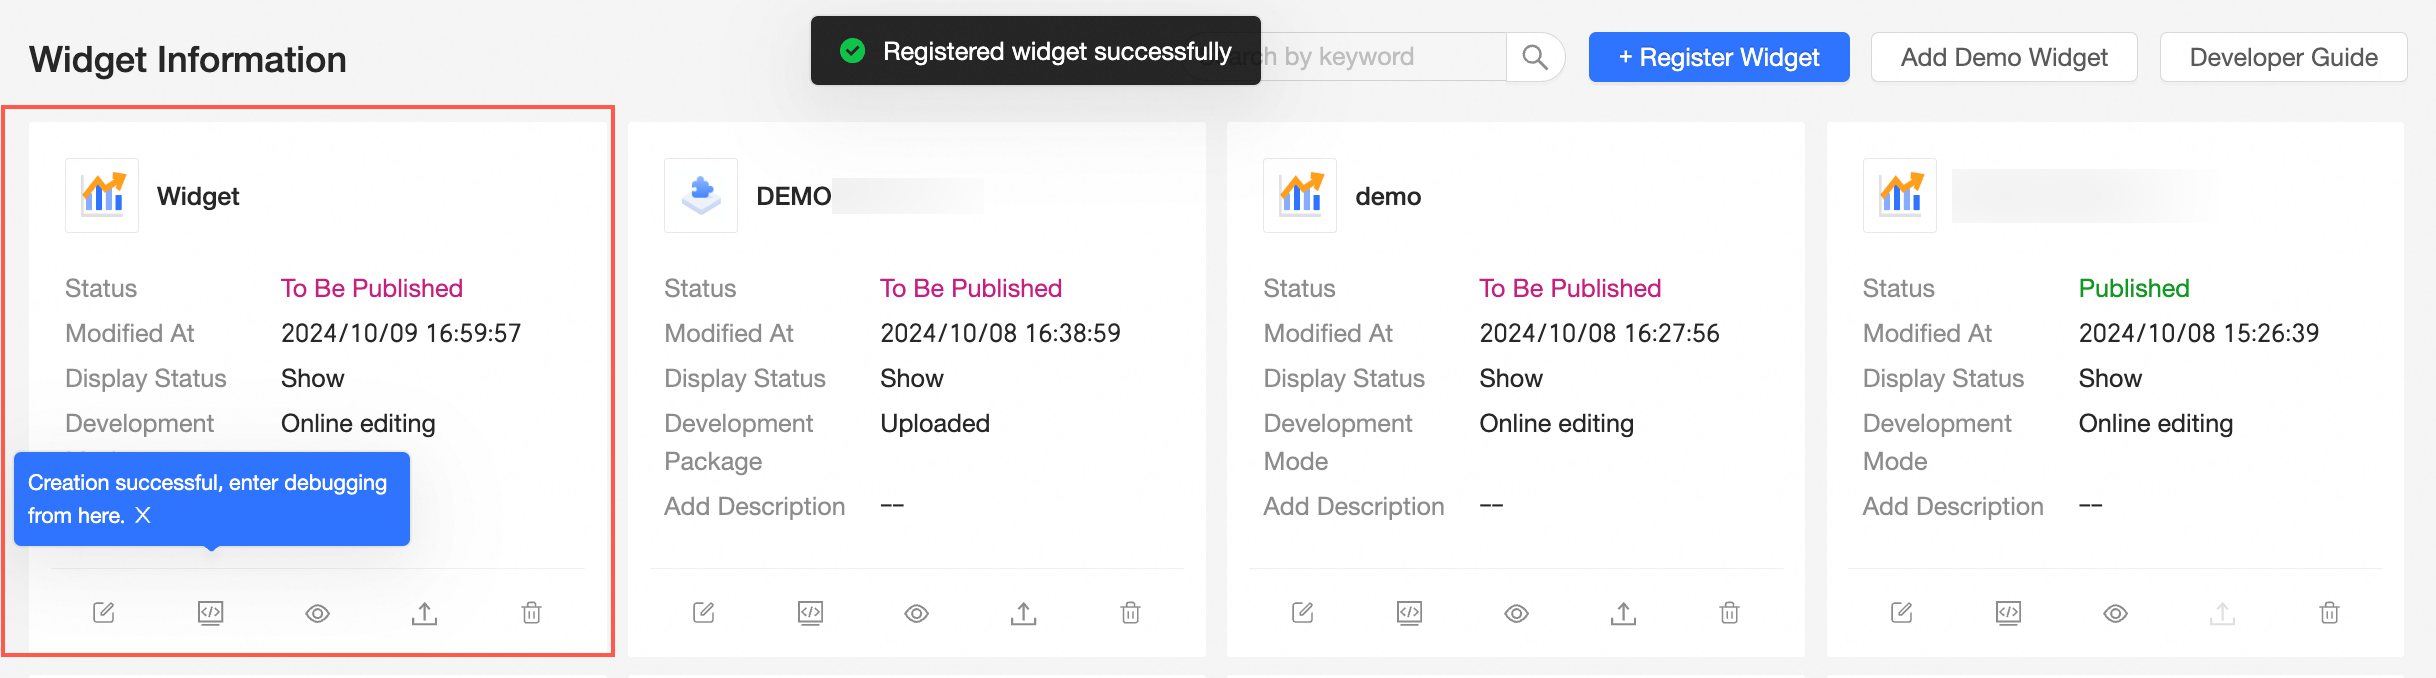Screen dimensions: 2436x678
Task: Publish the Widget card with upload icon
Action: pos(424,613)
